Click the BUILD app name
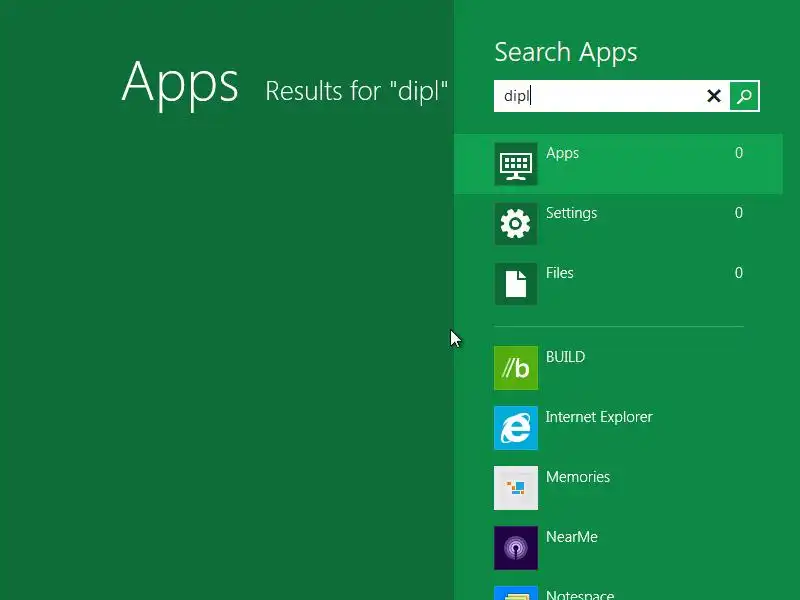800x600 pixels. [x=565, y=357]
